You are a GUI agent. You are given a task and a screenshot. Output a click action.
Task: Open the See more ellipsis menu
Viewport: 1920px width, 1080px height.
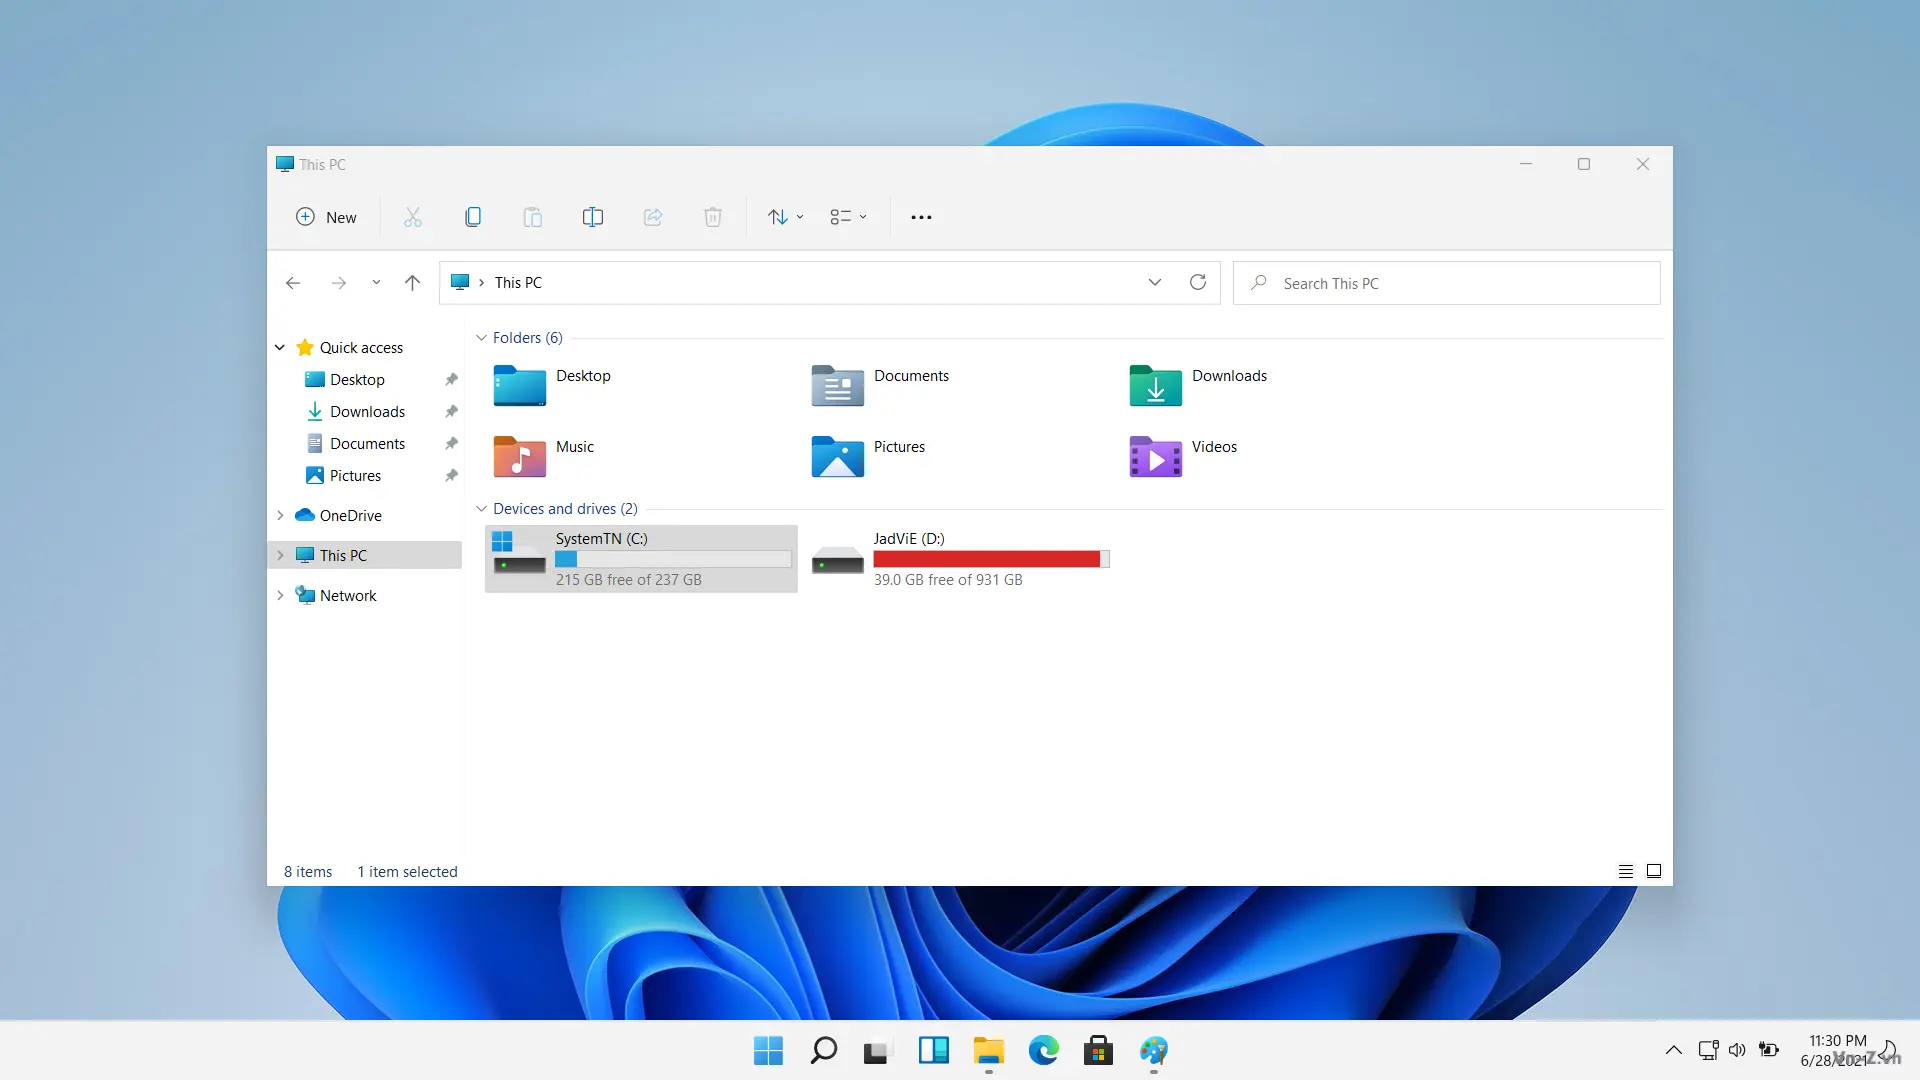pos(921,217)
